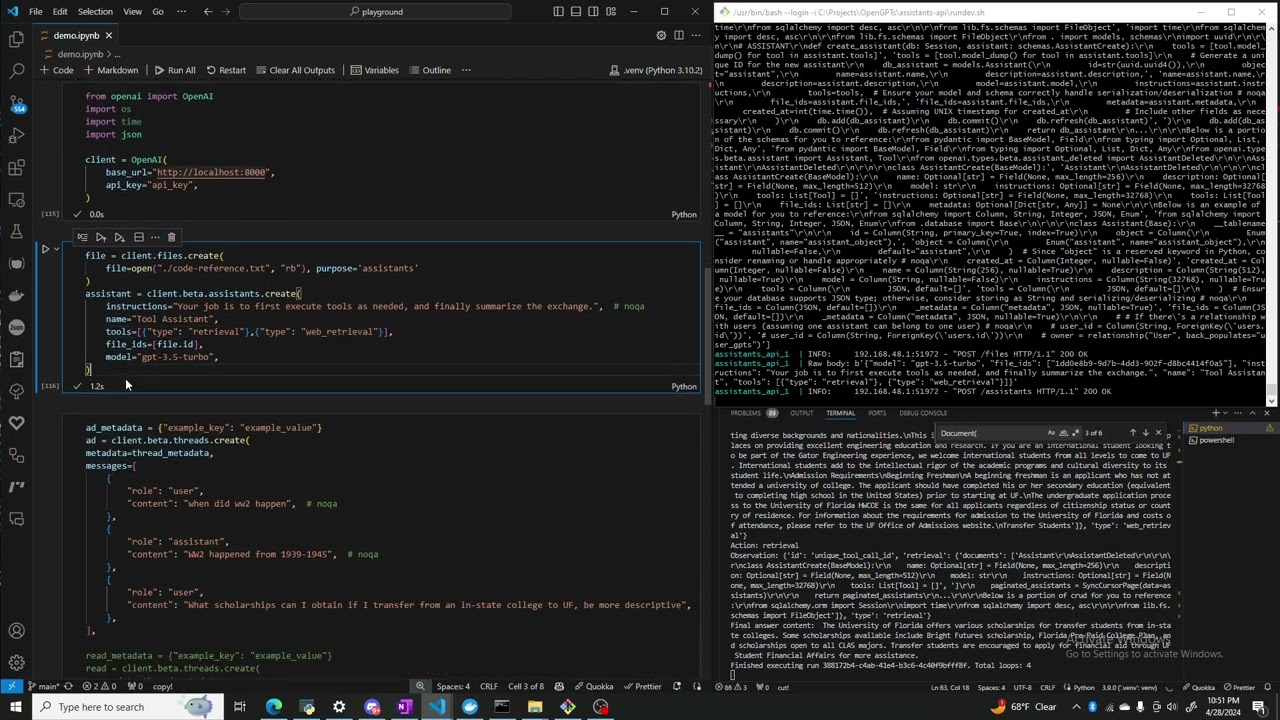Open the Explorer view in activity bar

[16, 40]
